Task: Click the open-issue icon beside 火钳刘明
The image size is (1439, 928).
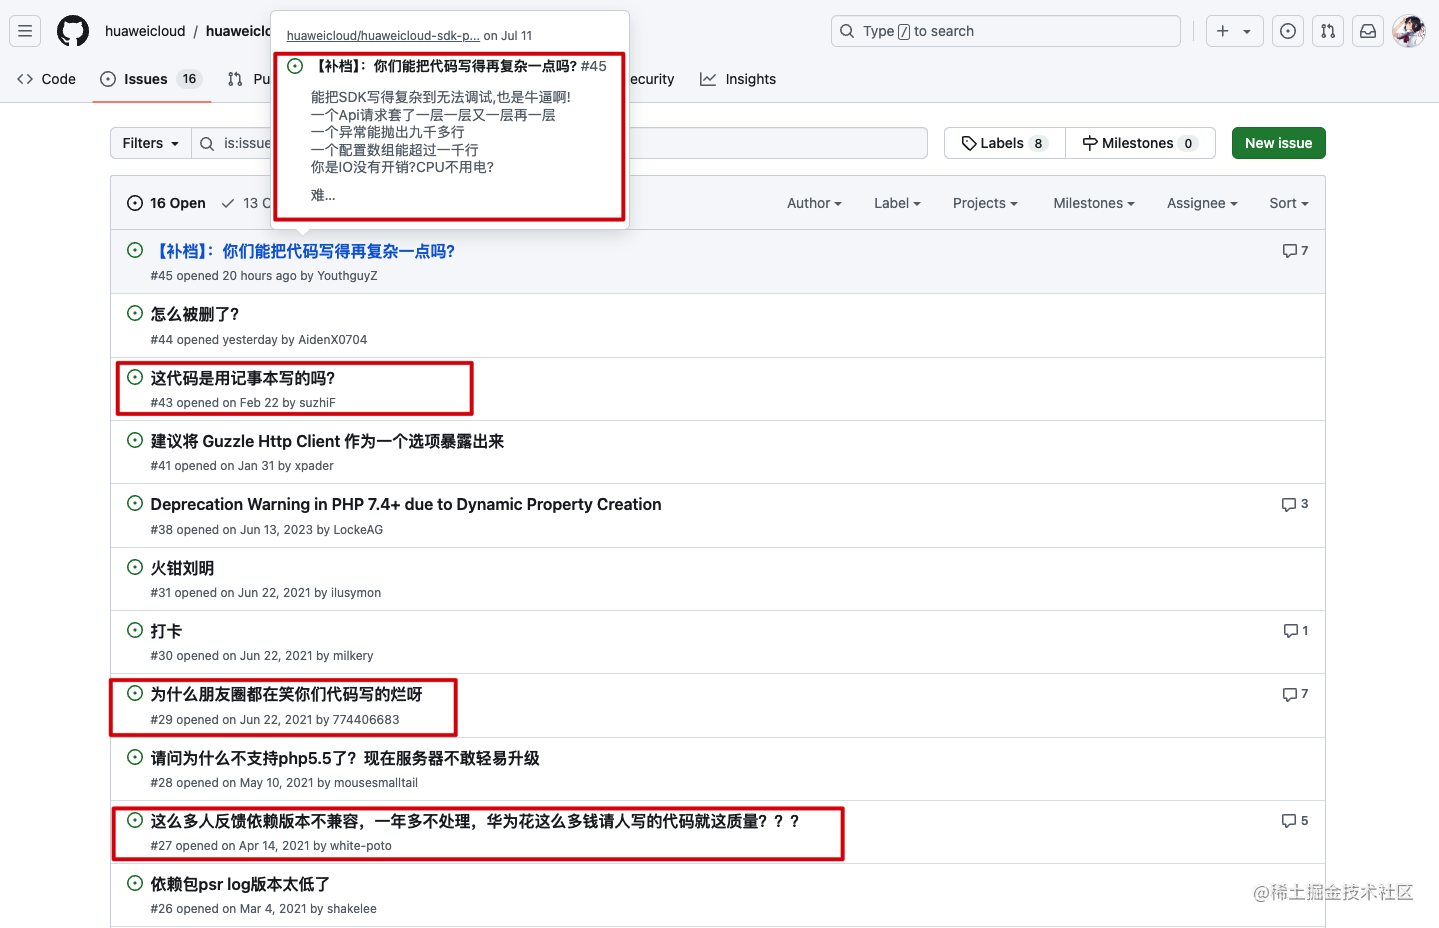Action: pyautogui.click(x=135, y=567)
